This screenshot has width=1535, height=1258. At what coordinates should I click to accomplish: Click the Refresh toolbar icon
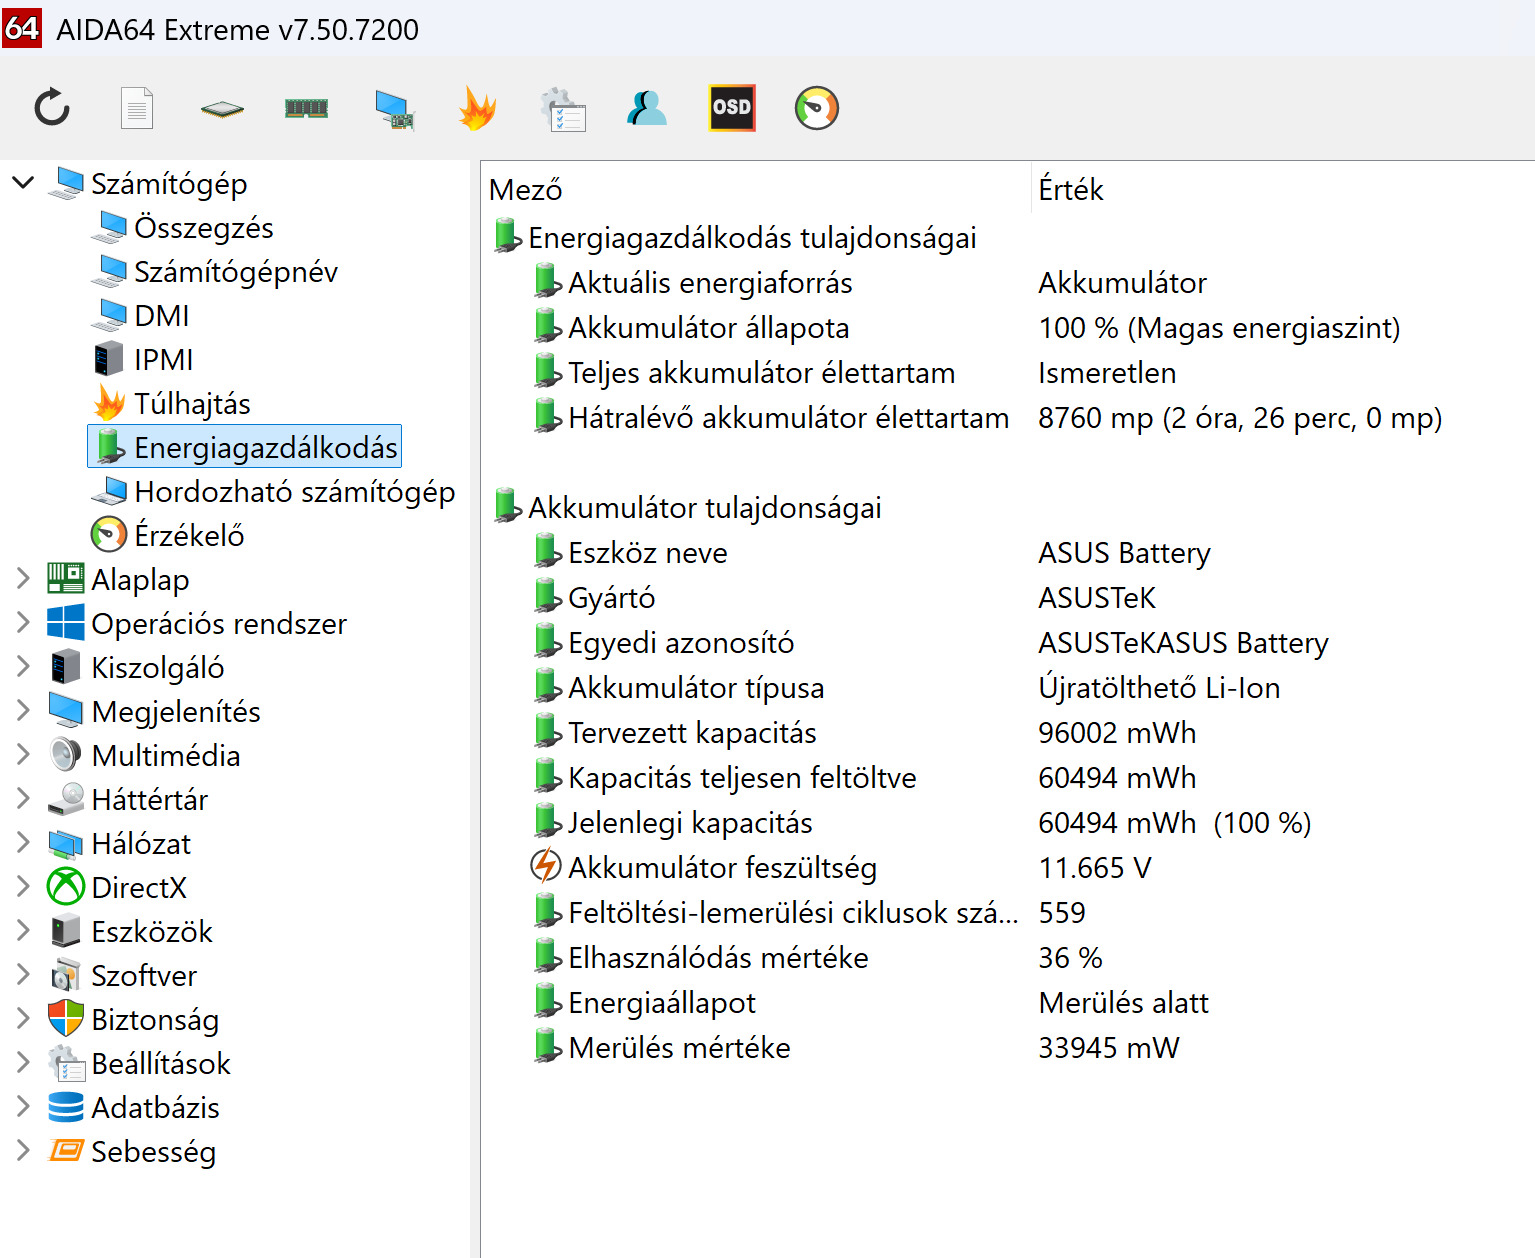[52, 108]
